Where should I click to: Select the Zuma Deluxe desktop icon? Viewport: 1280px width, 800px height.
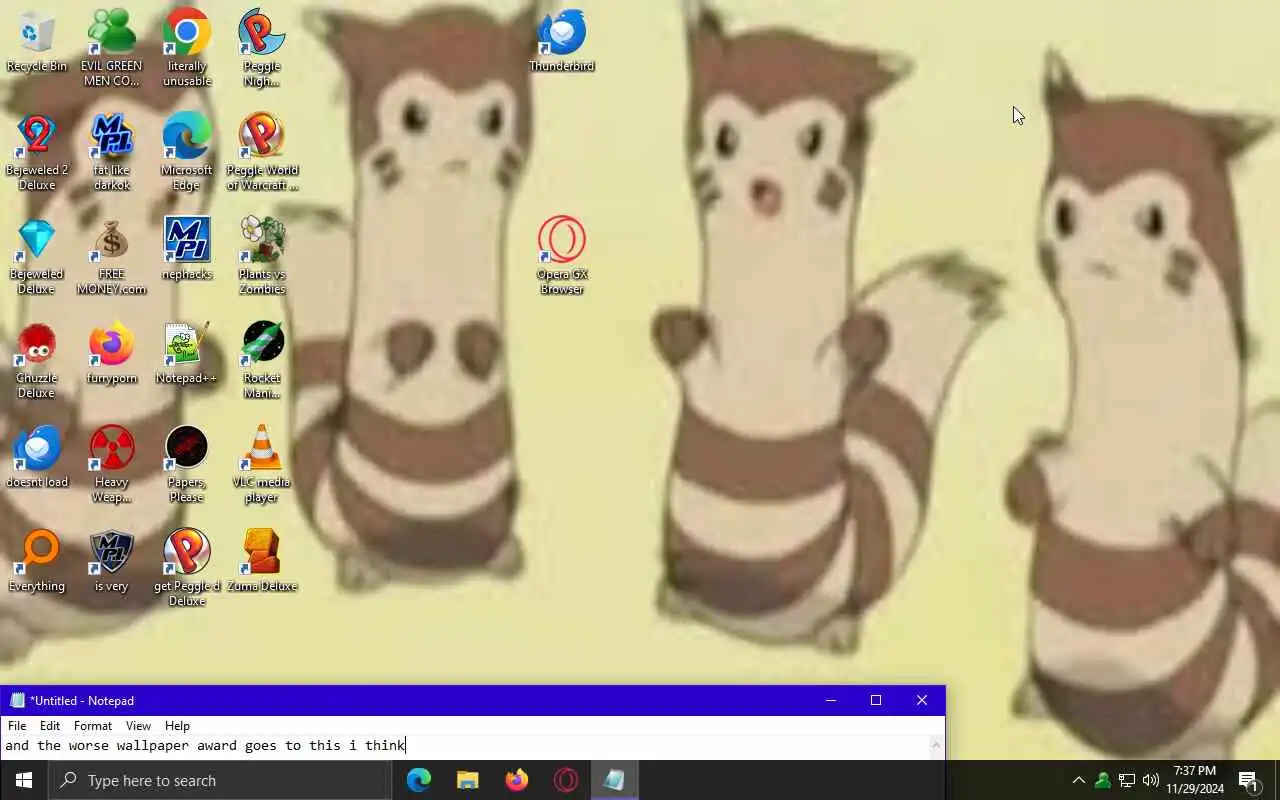(262, 560)
